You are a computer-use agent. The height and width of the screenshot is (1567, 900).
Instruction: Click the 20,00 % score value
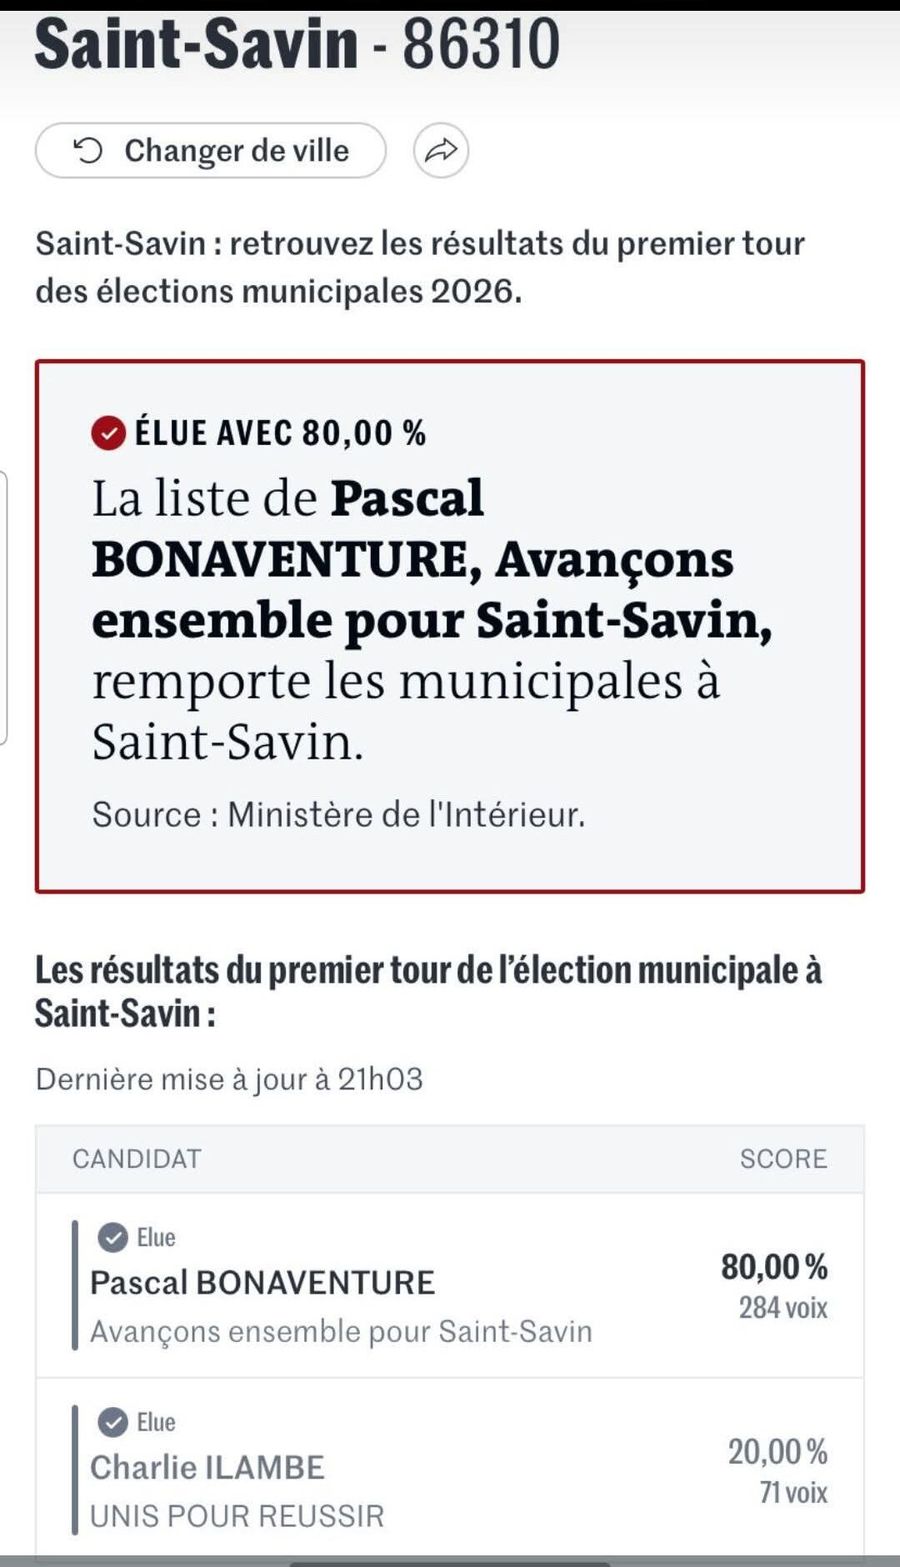coord(777,1452)
